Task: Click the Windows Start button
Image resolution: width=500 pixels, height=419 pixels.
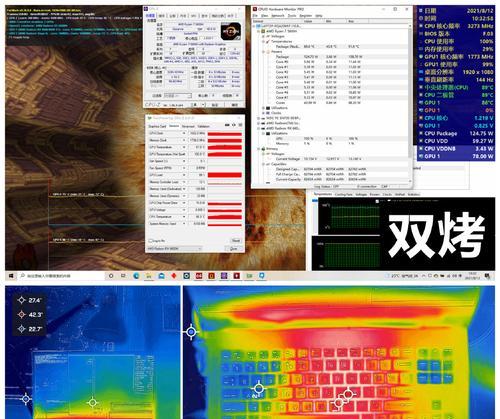Action: [x=11, y=276]
